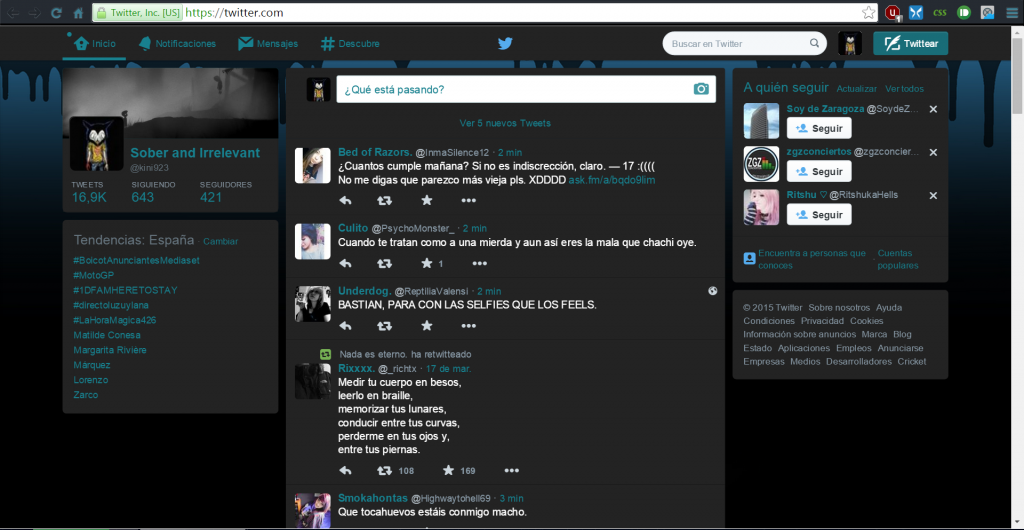Dismiss Soy de Zaragoza suggestion
Viewport: 1024px width, 530px height.
click(933, 109)
